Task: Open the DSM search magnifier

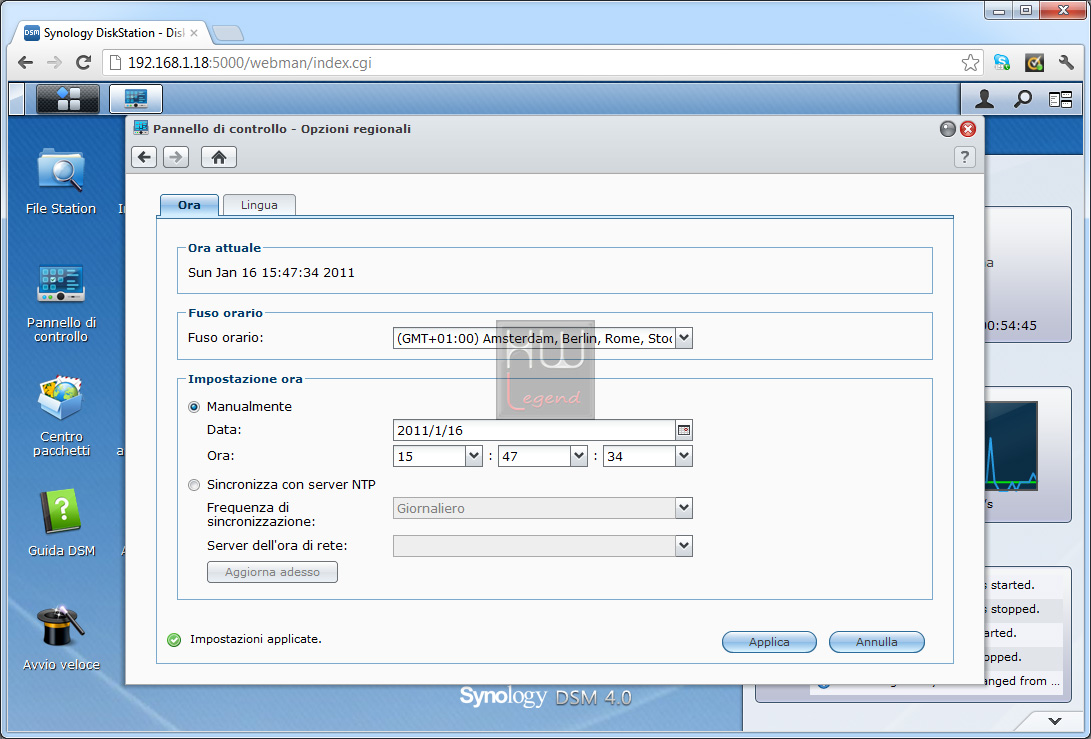Action: (x=1022, y=99)
